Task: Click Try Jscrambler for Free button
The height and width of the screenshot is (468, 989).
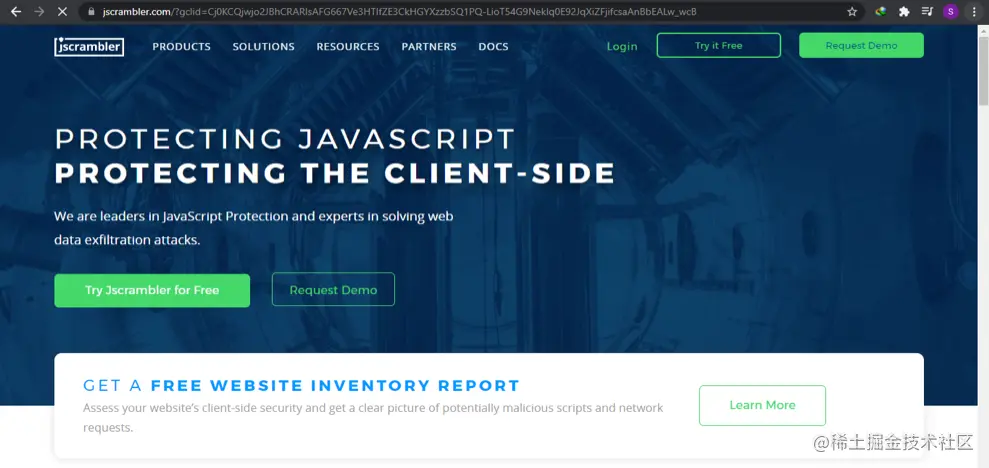Action: click(x=152, y=291)
